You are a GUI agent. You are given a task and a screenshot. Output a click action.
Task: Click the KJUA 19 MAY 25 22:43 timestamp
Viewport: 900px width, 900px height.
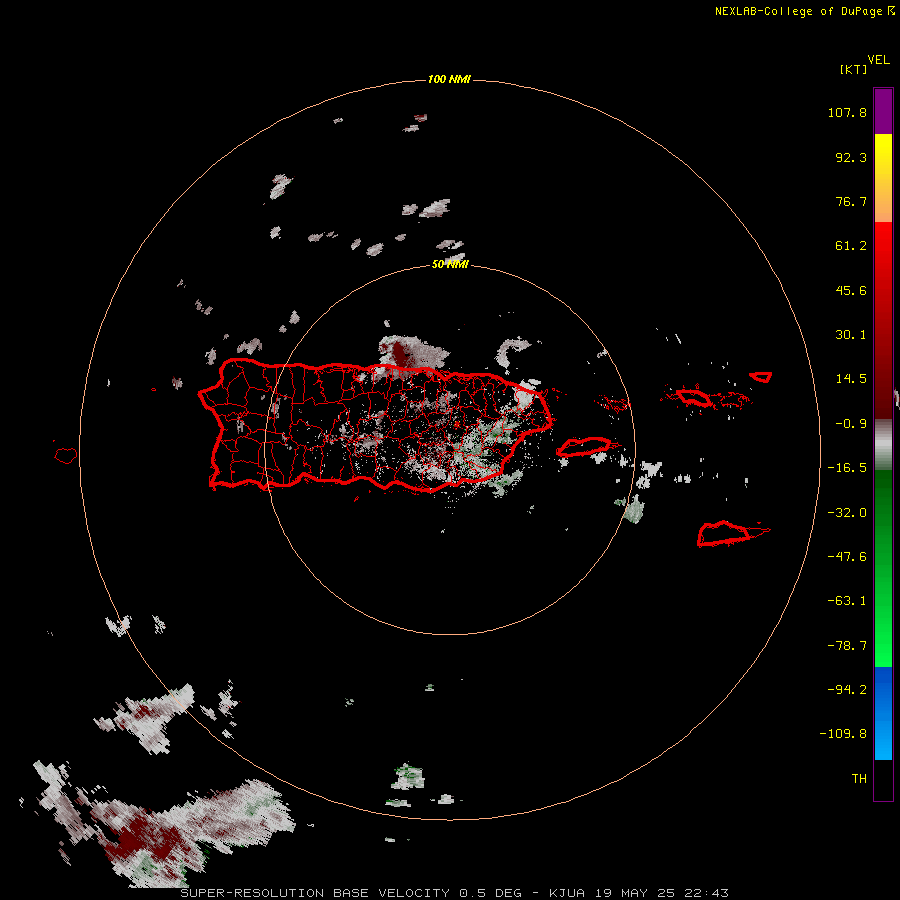pos(639,893)
